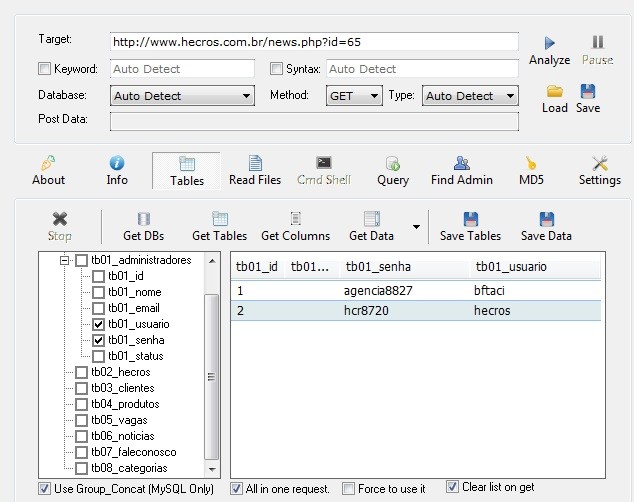Click the Save Tables icon
The width and height of the screenshot is (634, 502).
pyautogui.click(x=471, y=219)
